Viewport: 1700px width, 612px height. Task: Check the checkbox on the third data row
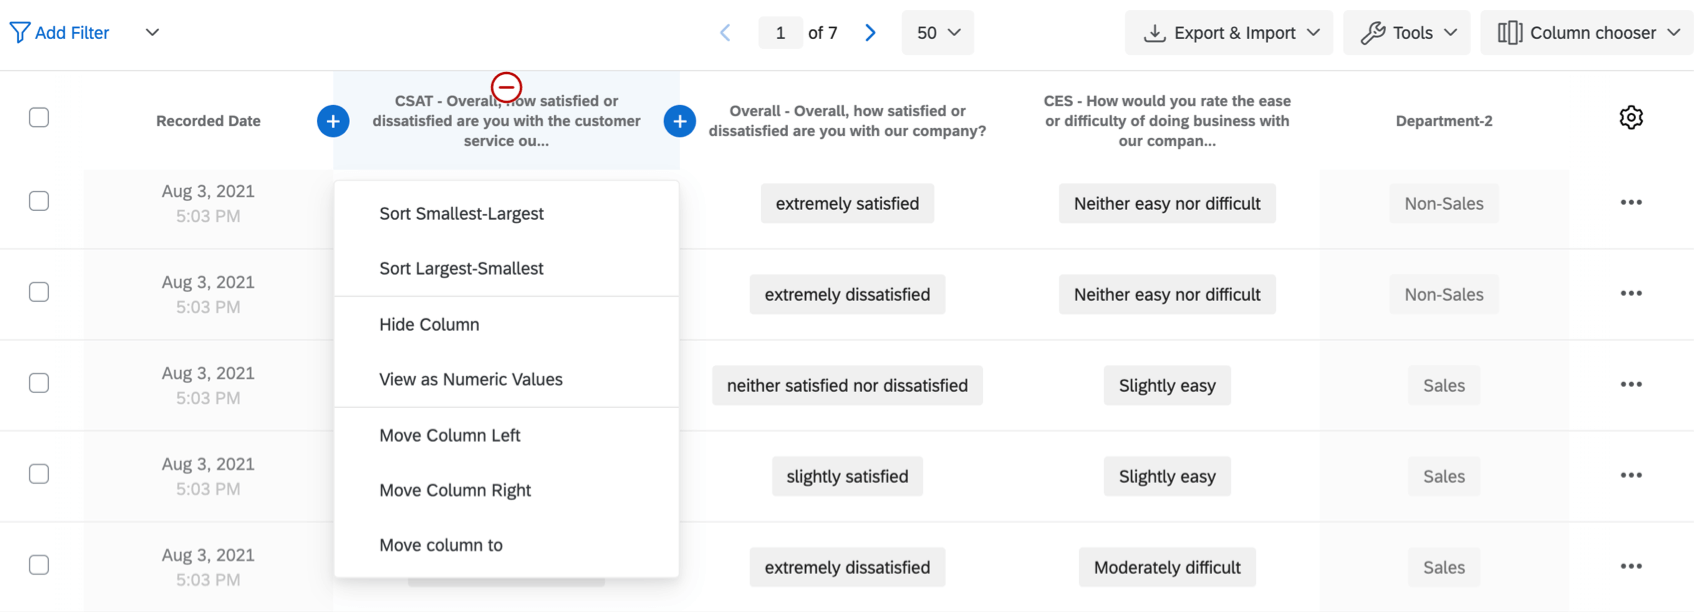click(39, 382)
